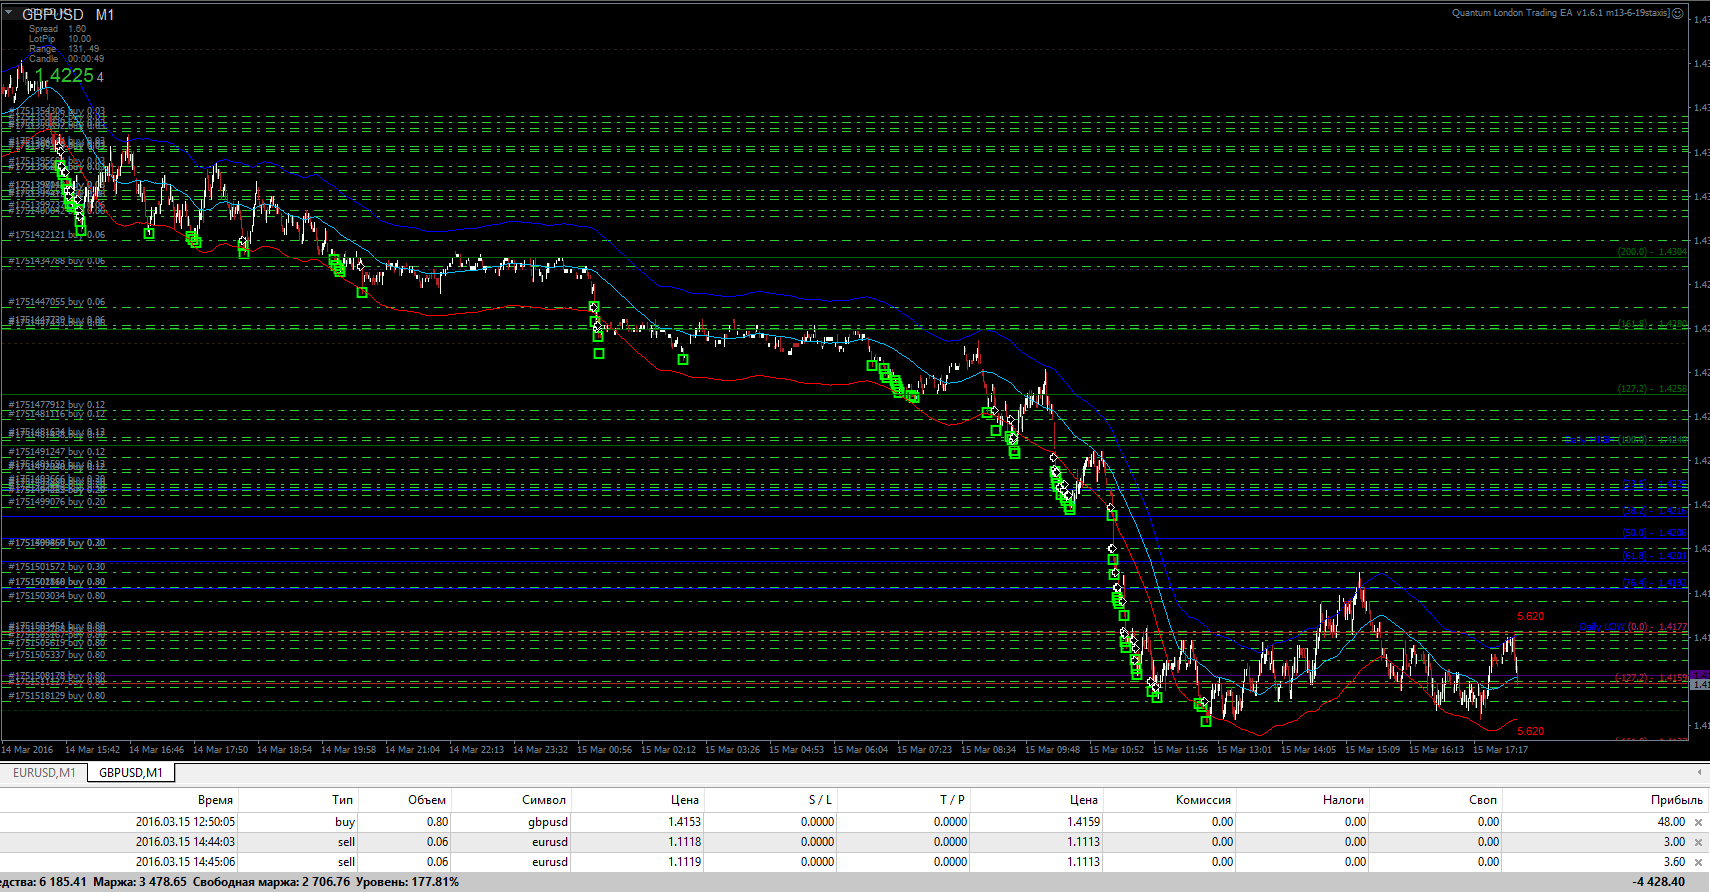
Task: Click the GBPUSD M1 chart title
Action: [x=68, y=14]
